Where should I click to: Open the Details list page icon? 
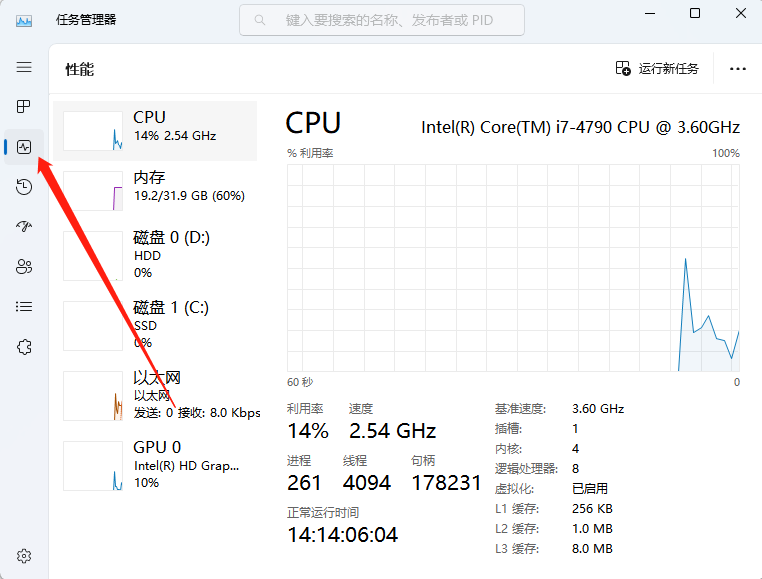pyautogui.click(x=24, y=307)
